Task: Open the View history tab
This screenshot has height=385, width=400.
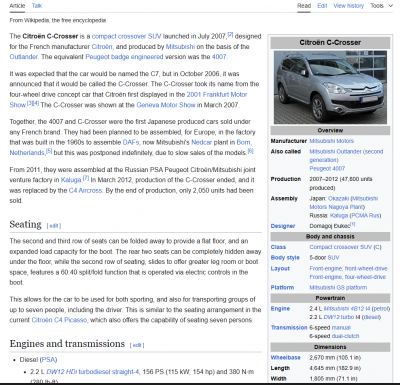Action: coord(348,6)
